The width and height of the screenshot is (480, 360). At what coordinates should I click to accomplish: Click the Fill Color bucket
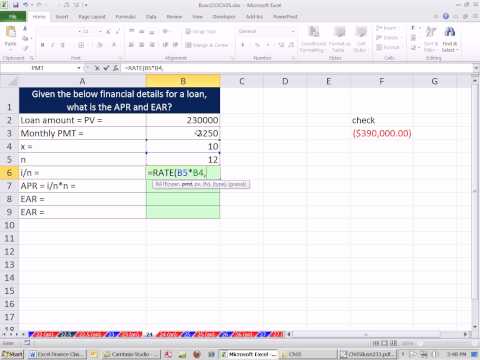99,45
